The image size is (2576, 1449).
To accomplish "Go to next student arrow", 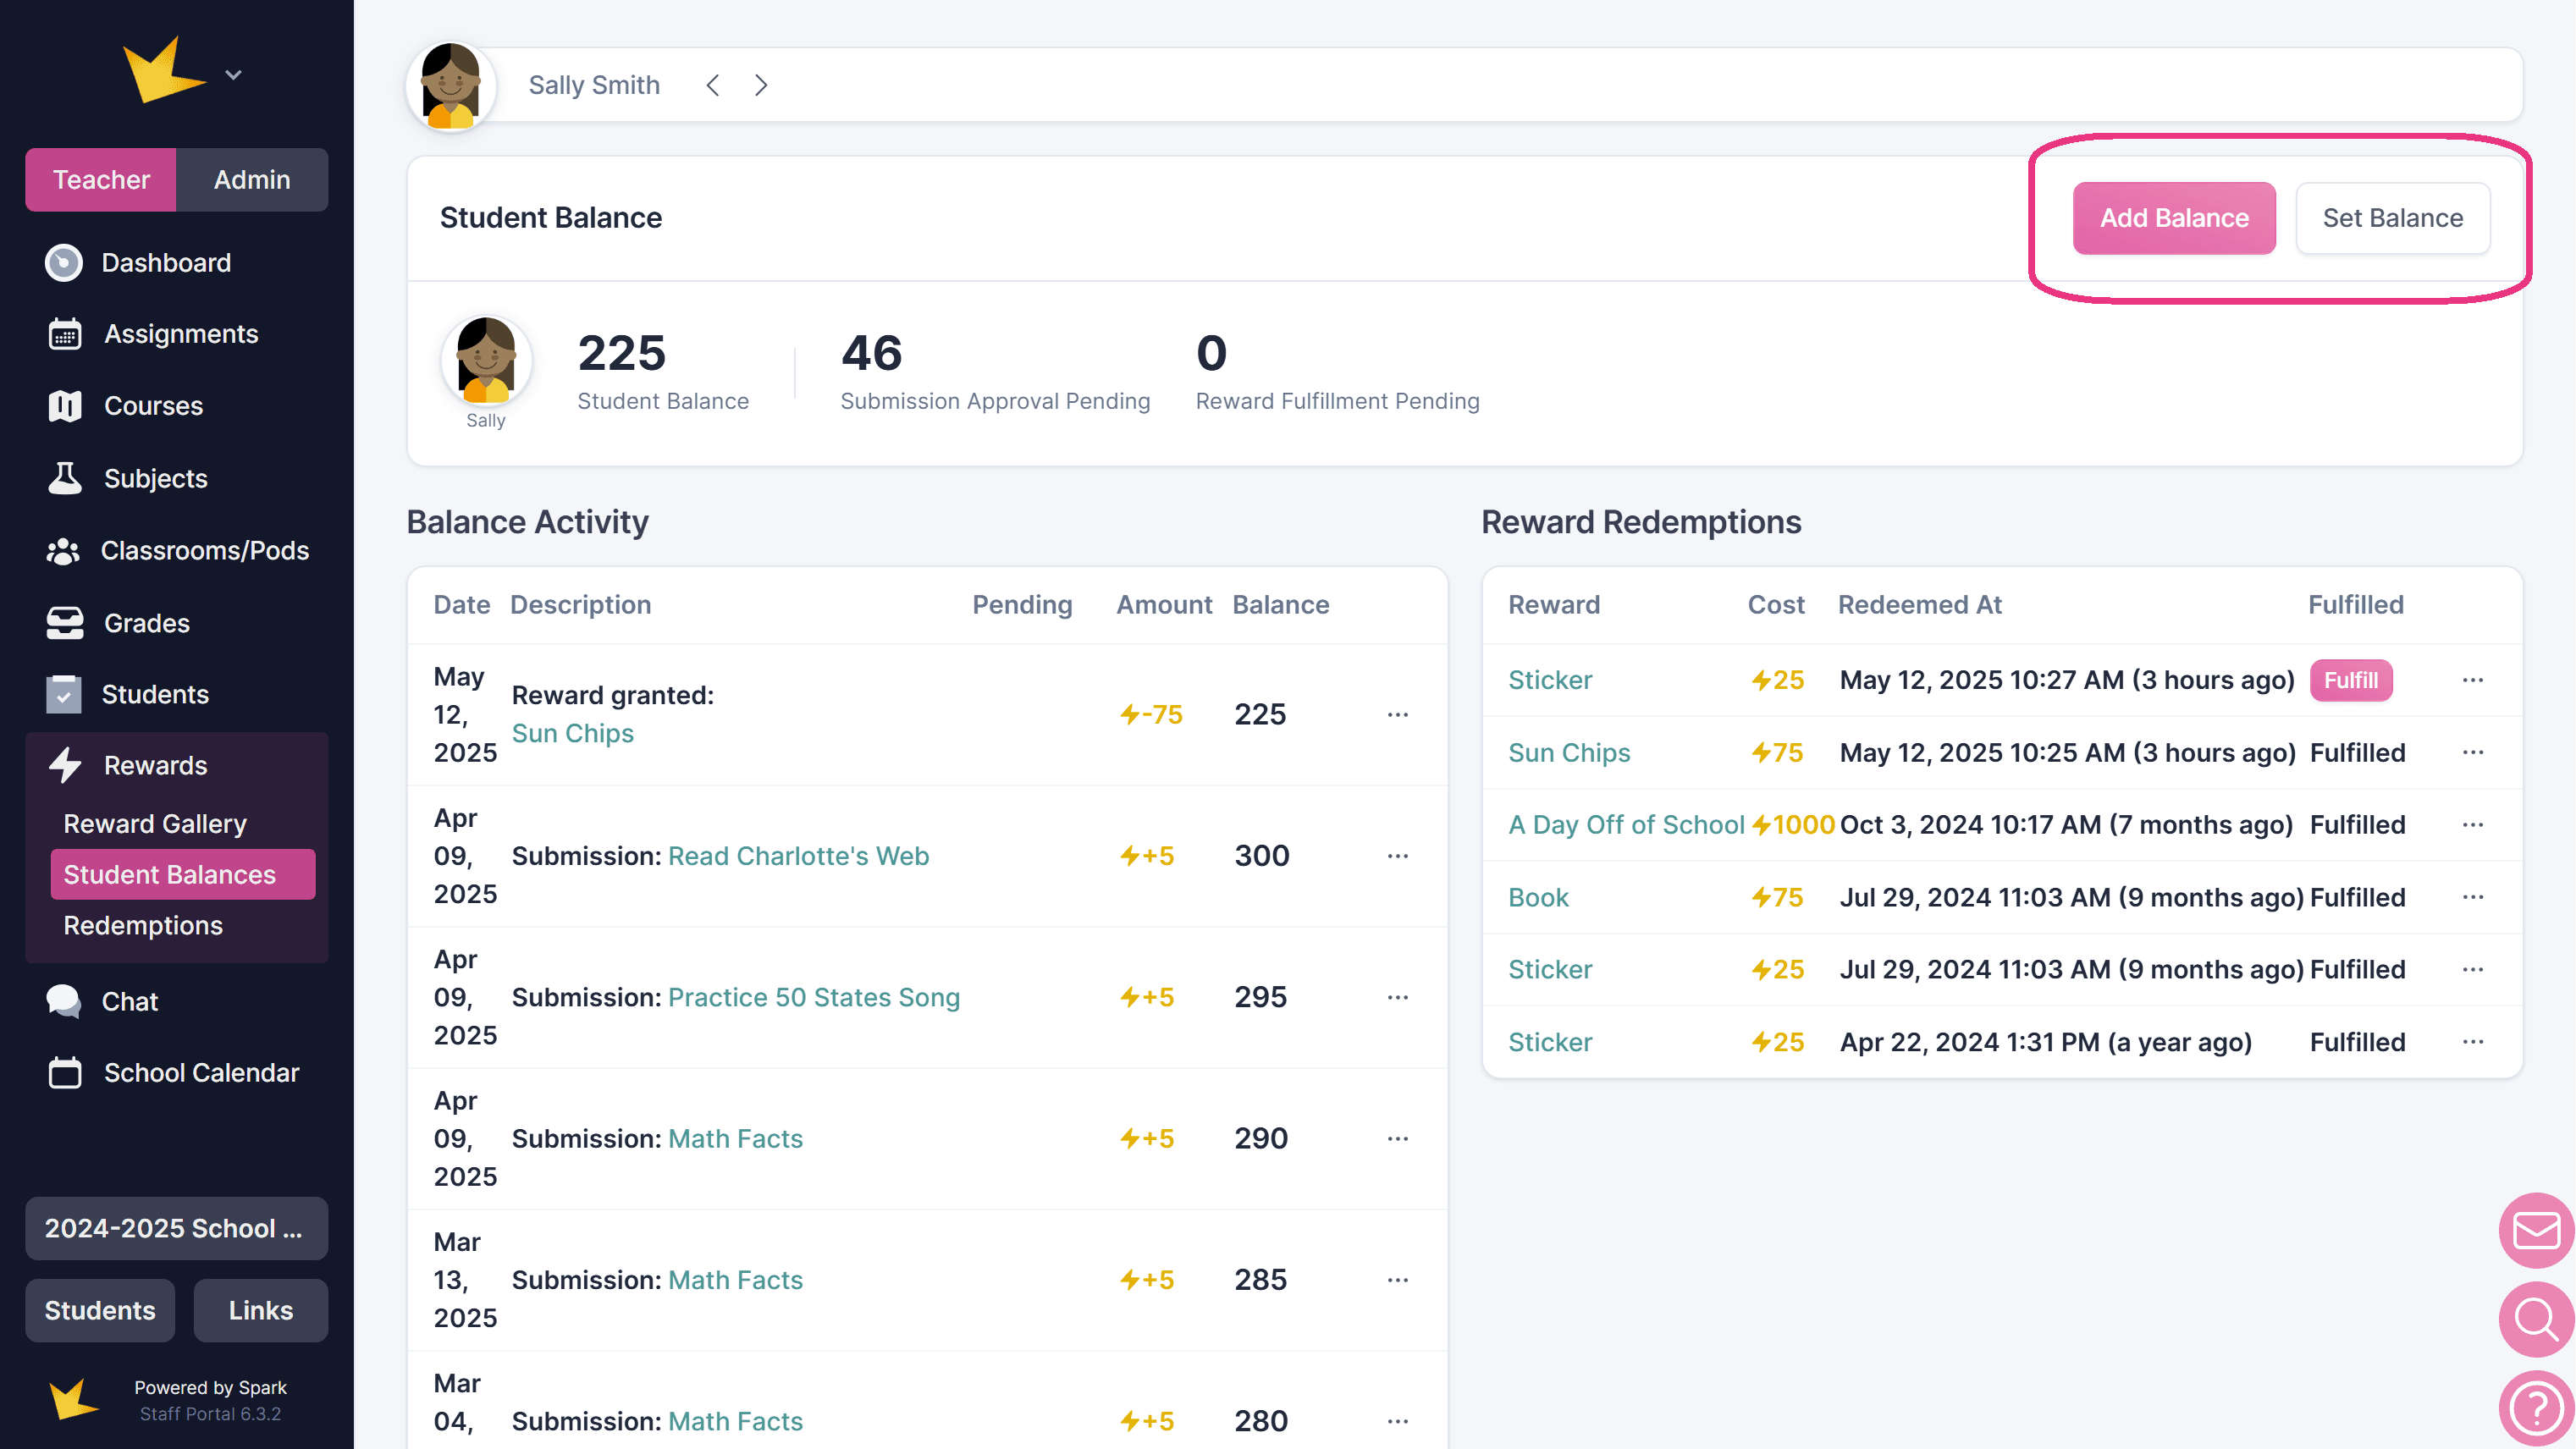I will 761,85.
